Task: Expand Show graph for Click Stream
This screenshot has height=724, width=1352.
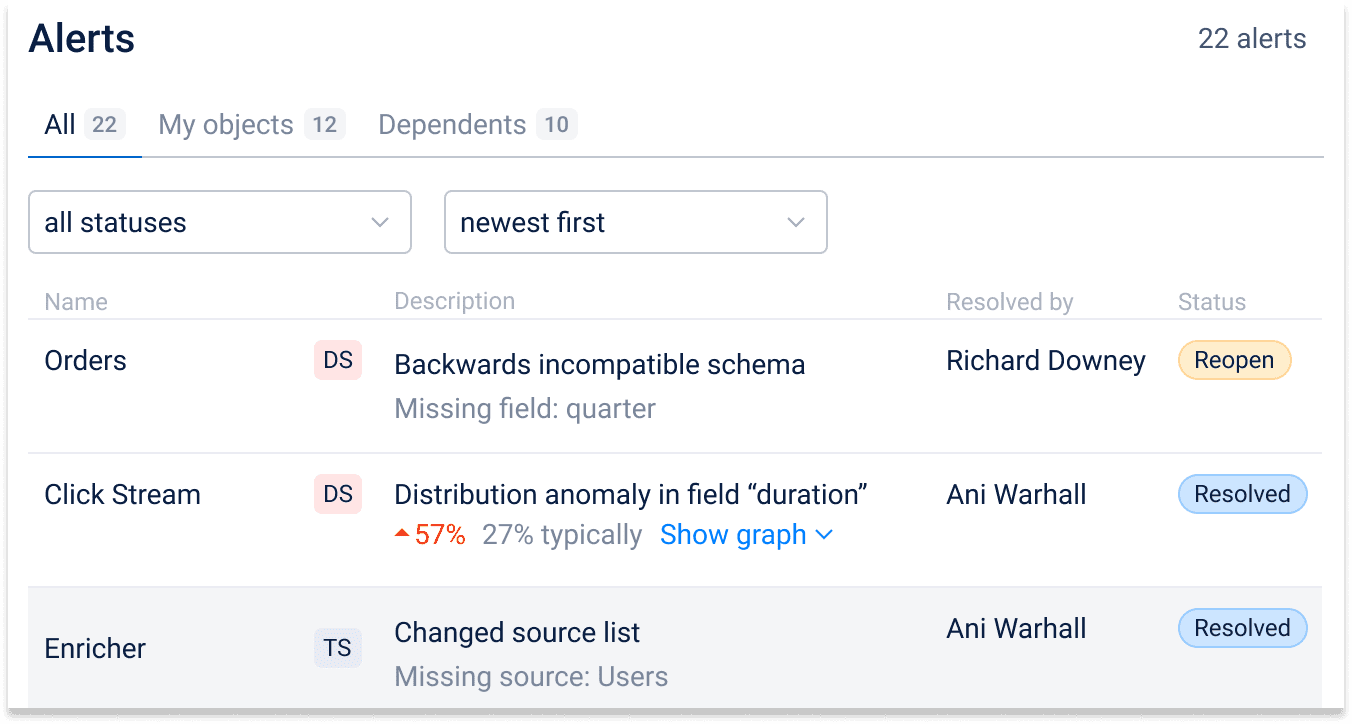Action: click(746, 535)
